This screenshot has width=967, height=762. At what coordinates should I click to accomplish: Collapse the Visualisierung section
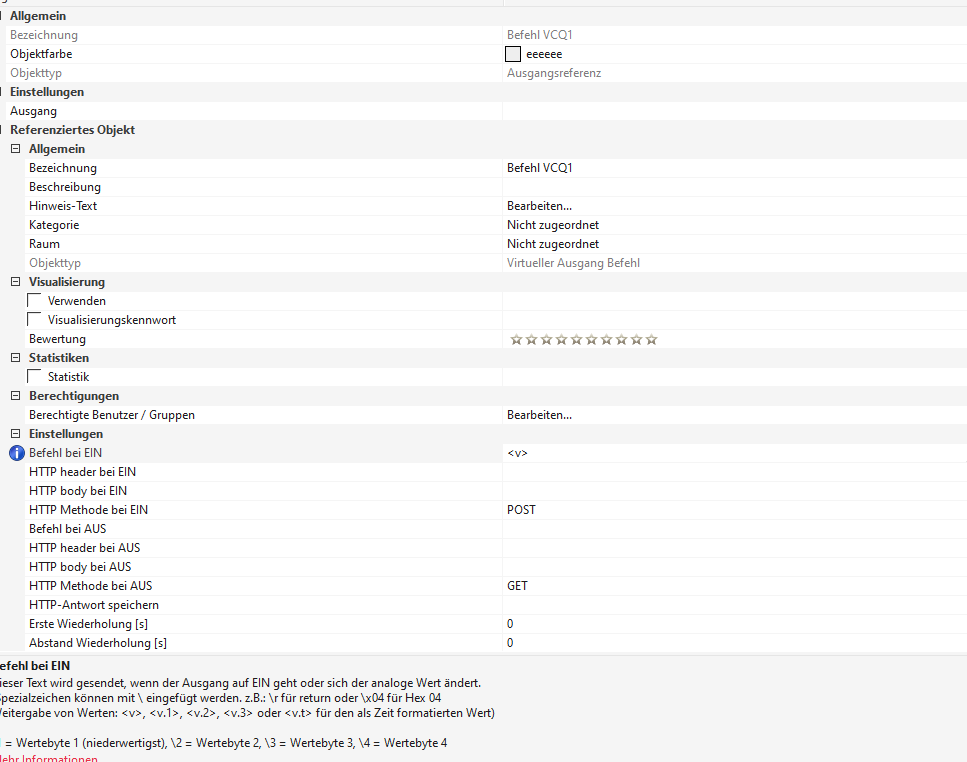pyautogui.click(x=16, y=282)
